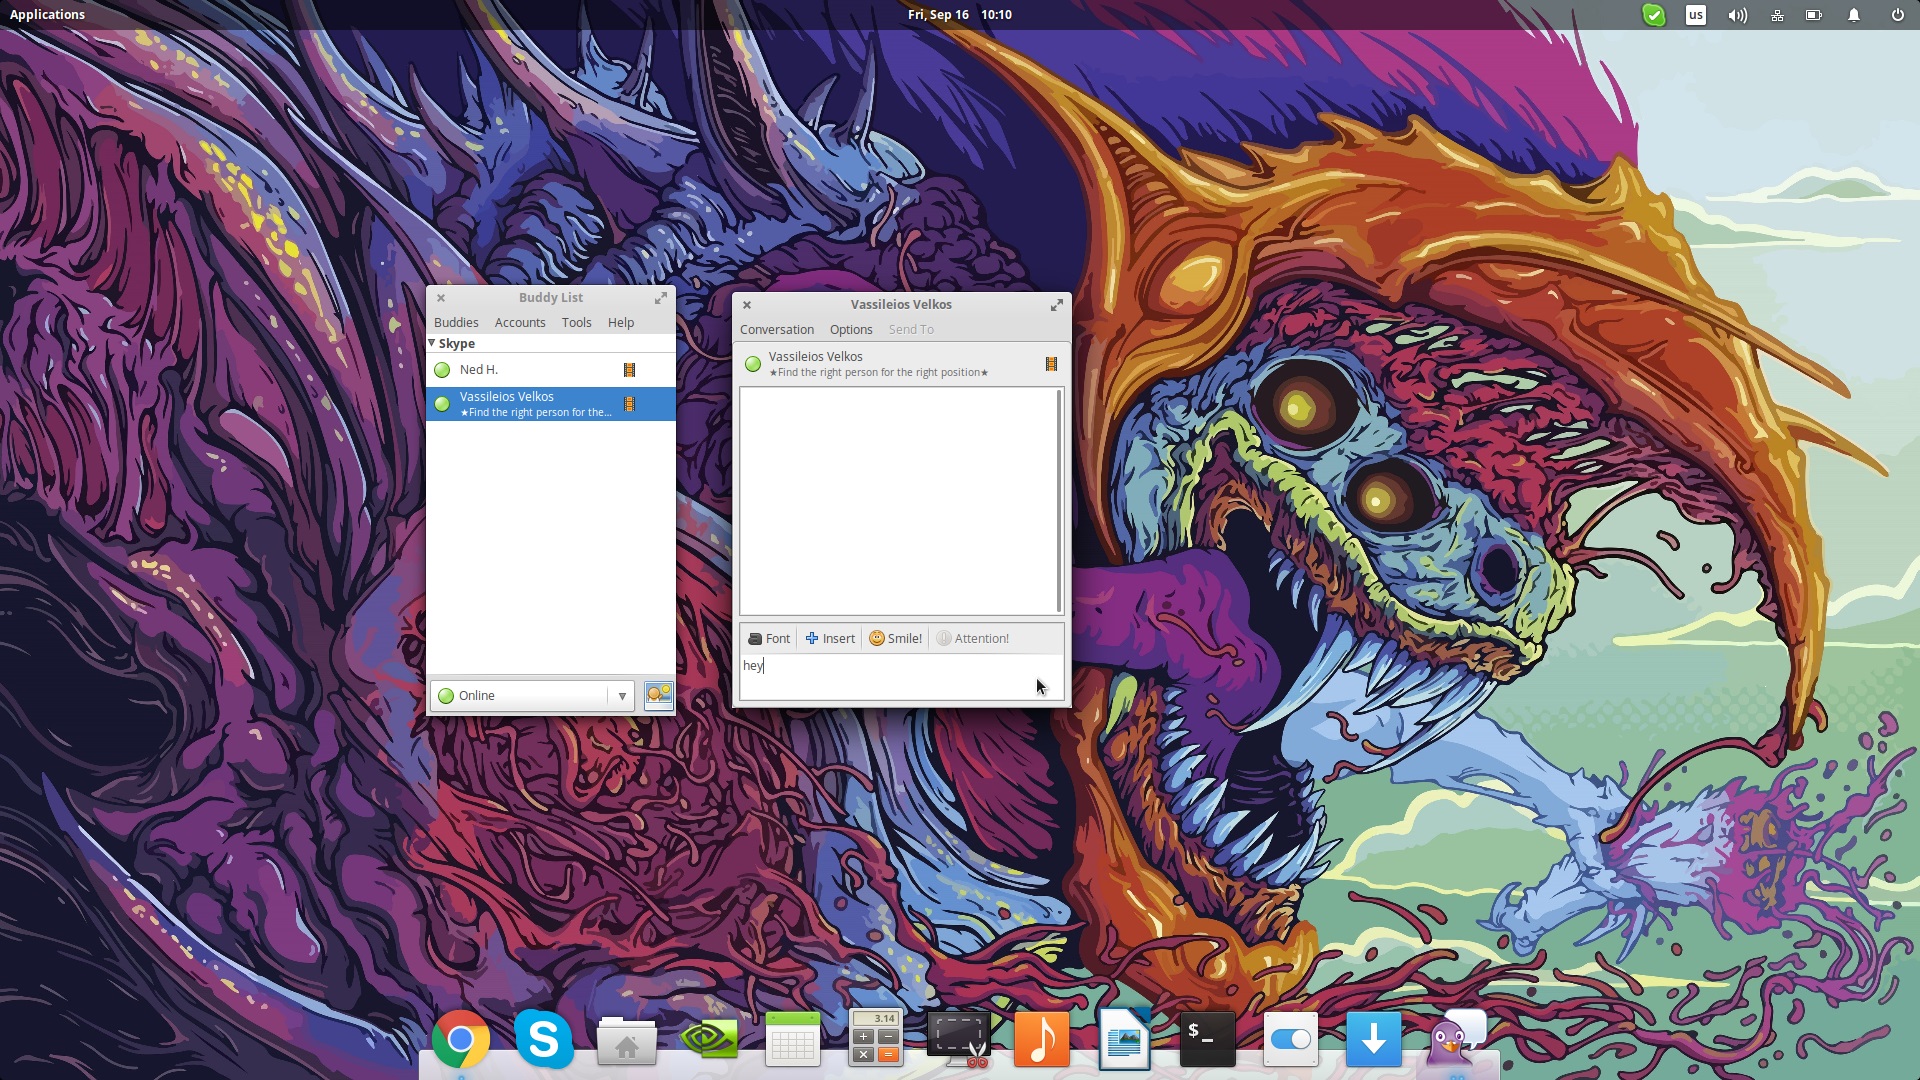Open Google Chrome from the dock
The height and width of the screenshot is (1080, 1920).
pos(460,1040)
